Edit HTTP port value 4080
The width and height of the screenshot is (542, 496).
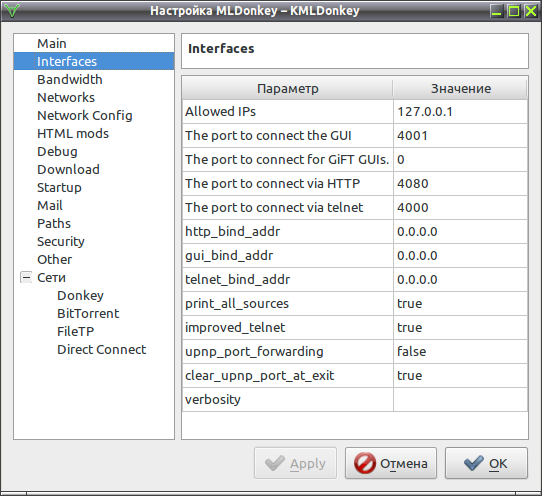[x=460, y=184]
